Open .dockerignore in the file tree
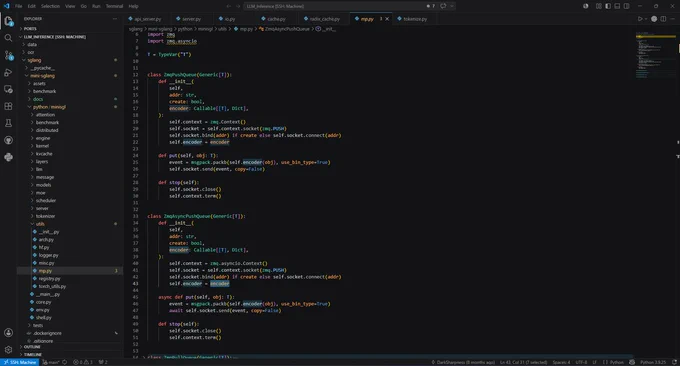The width and height of the screenshot is (680, 366). pyautogui.click(x=47, y=333)
